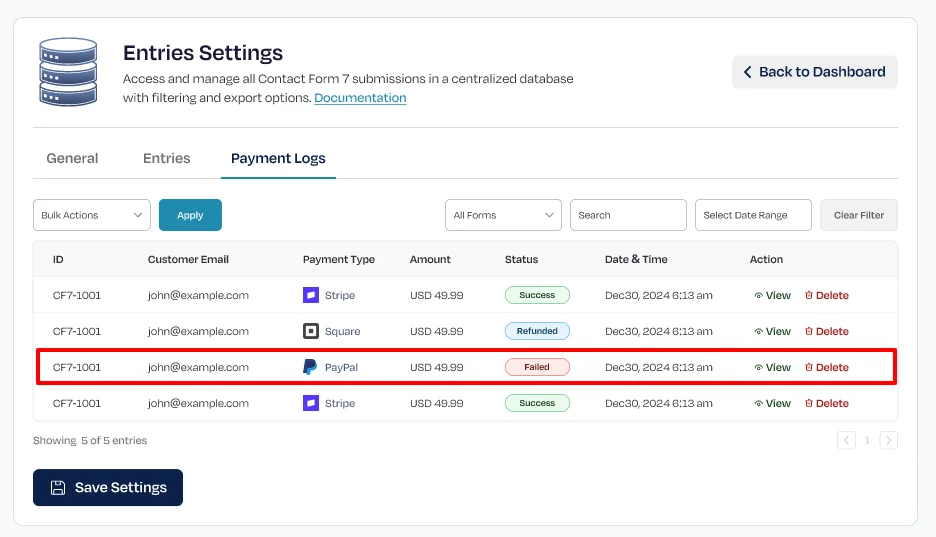This screenshot has width=936, height=537.
Task: Switch to the Entries tab
Action: [x=167, y=158]
